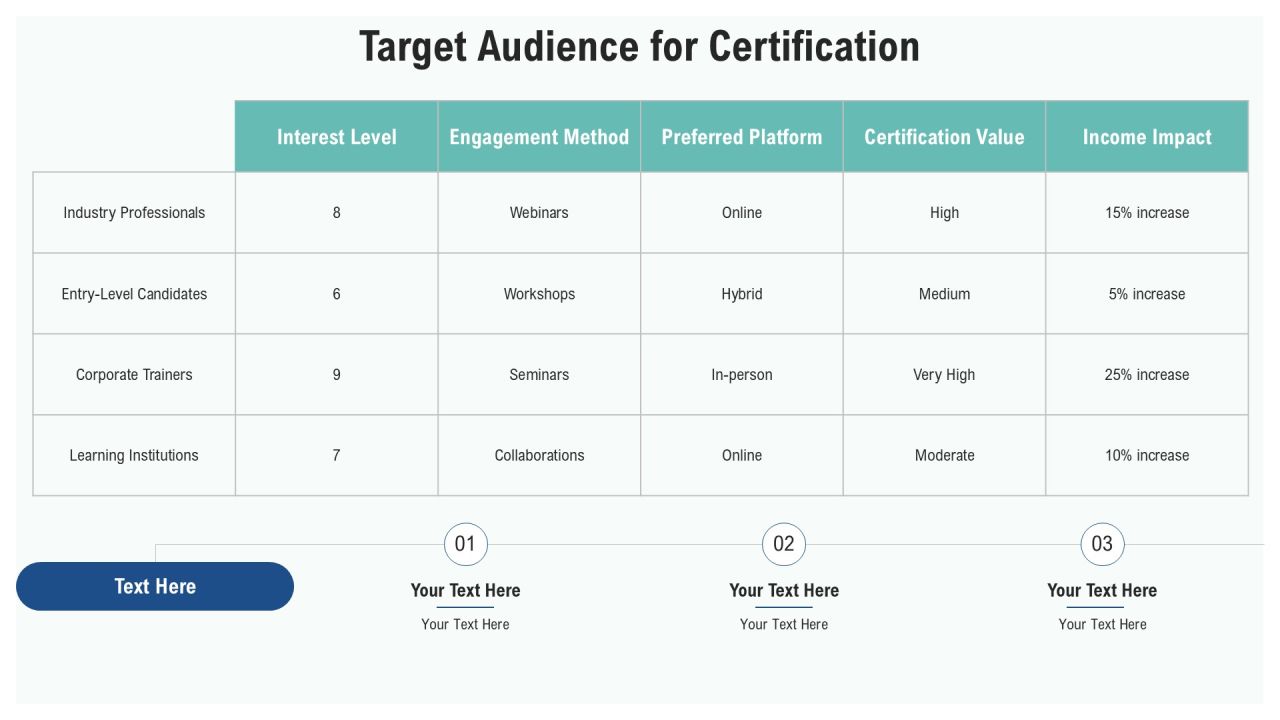Select interest level cell '8'
The width and height of the screenshot is (1280, 720).
(x=337, y=213)
